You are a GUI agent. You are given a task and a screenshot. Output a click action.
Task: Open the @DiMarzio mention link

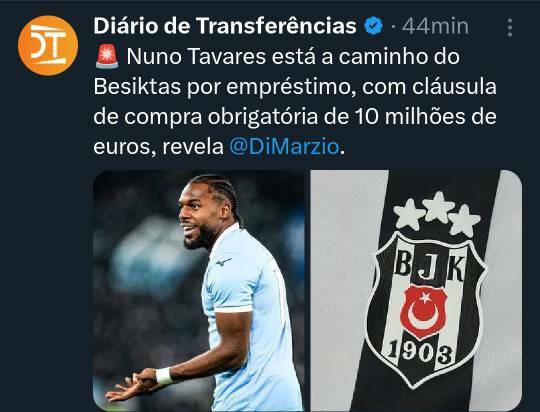pos(284,147)
